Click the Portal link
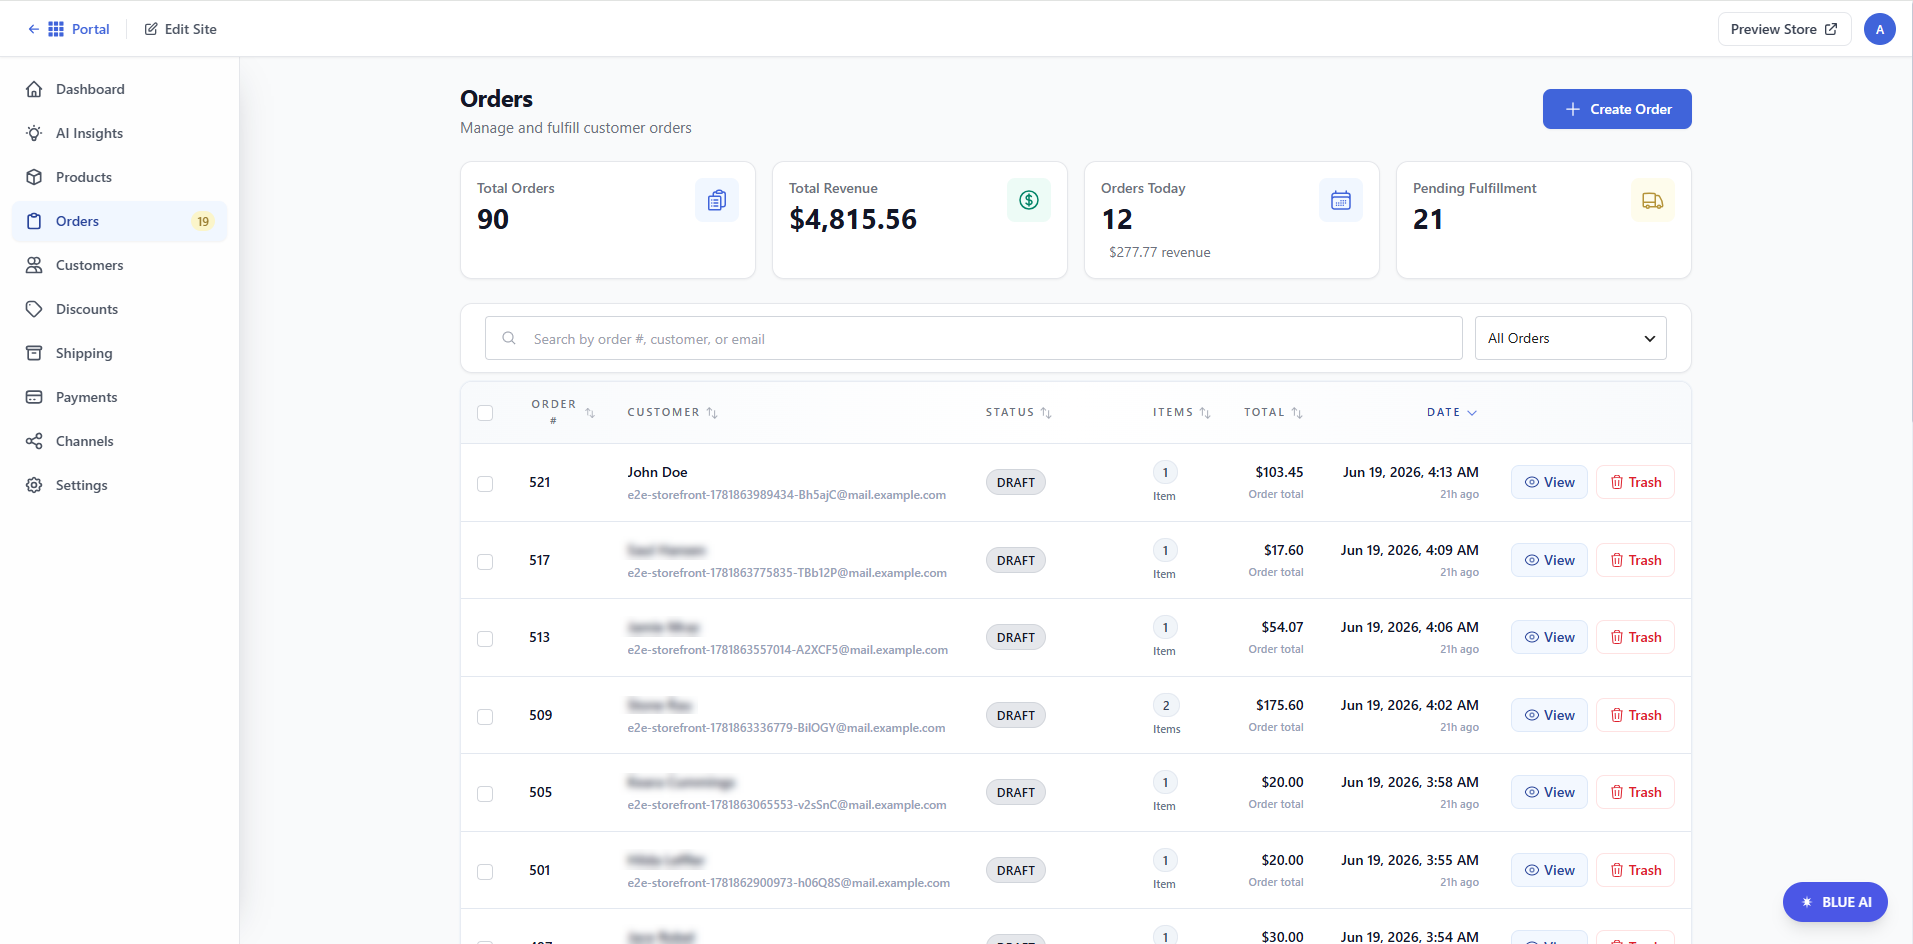The image size is (1913, 944). point(90,29)
